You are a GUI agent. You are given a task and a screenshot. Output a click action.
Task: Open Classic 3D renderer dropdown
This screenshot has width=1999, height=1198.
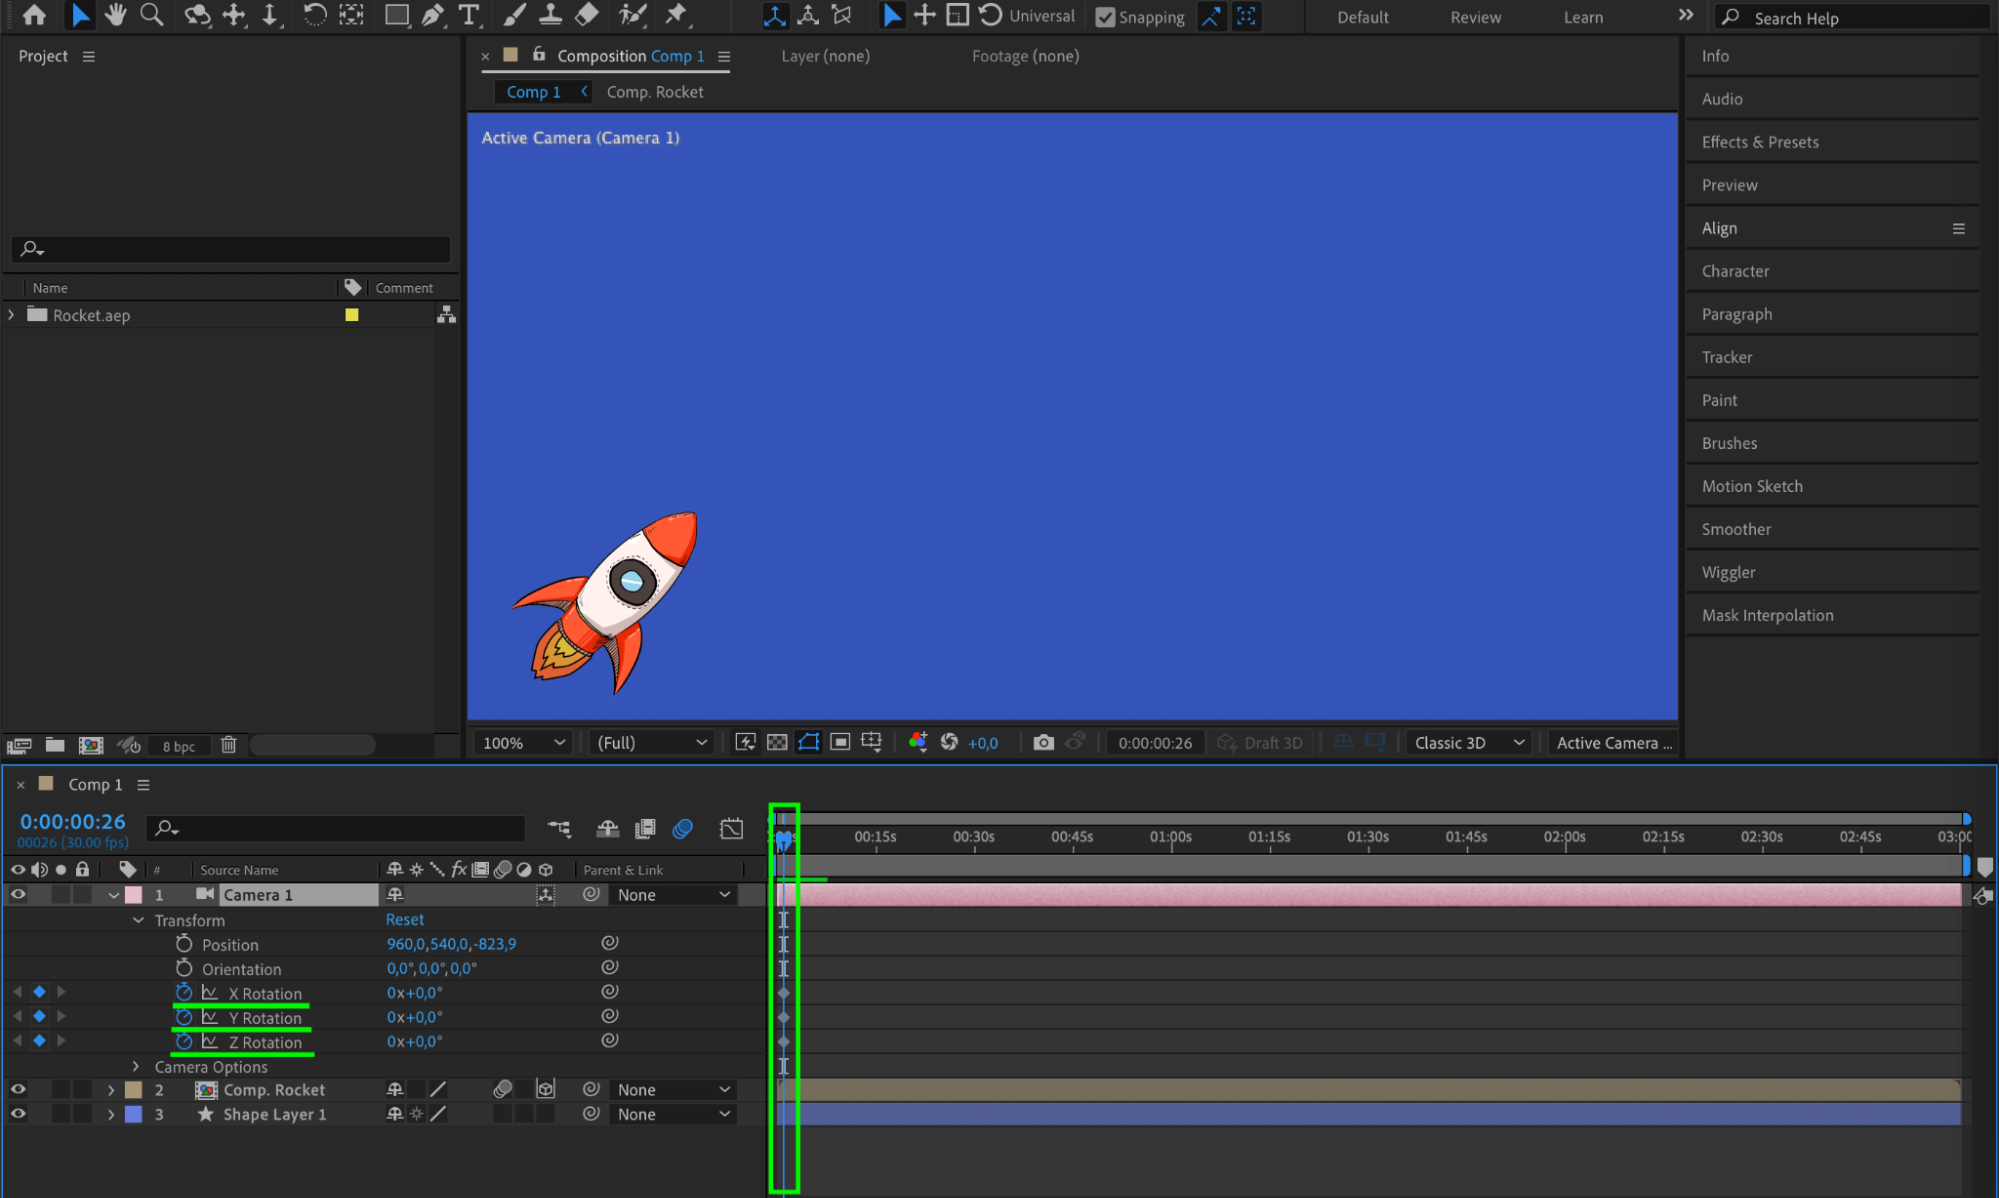[1468, 742]
